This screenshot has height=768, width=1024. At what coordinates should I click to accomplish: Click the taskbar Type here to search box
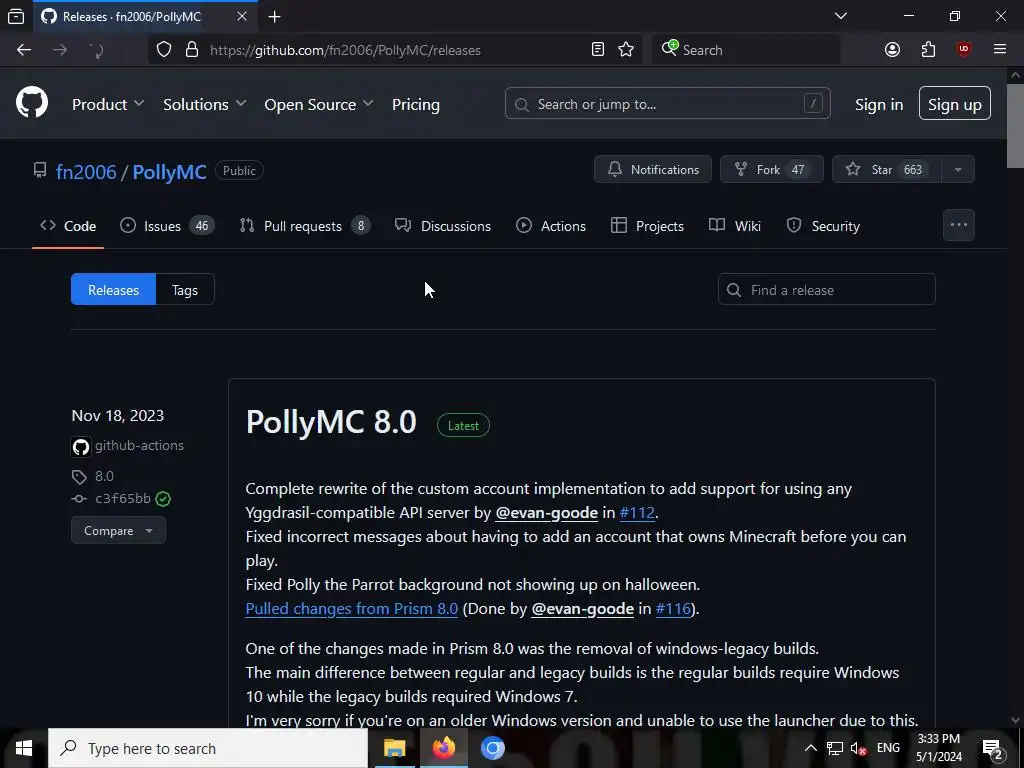click(208, 748)
